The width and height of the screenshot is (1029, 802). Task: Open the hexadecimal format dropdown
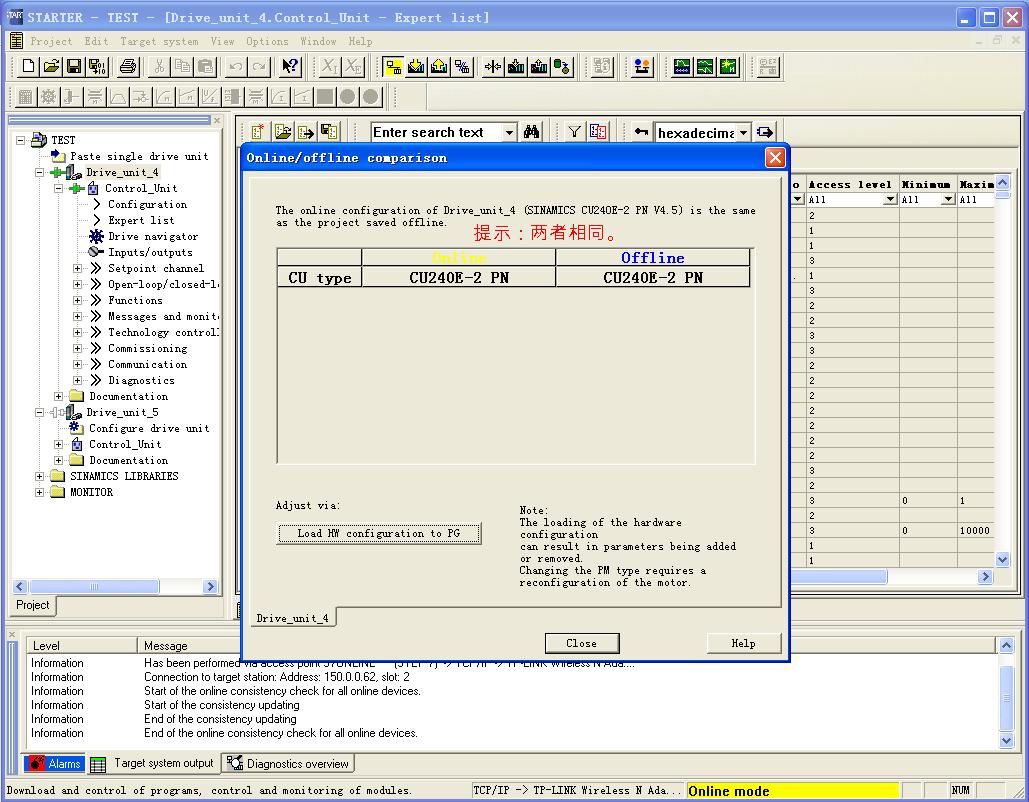tap(744, 133)
